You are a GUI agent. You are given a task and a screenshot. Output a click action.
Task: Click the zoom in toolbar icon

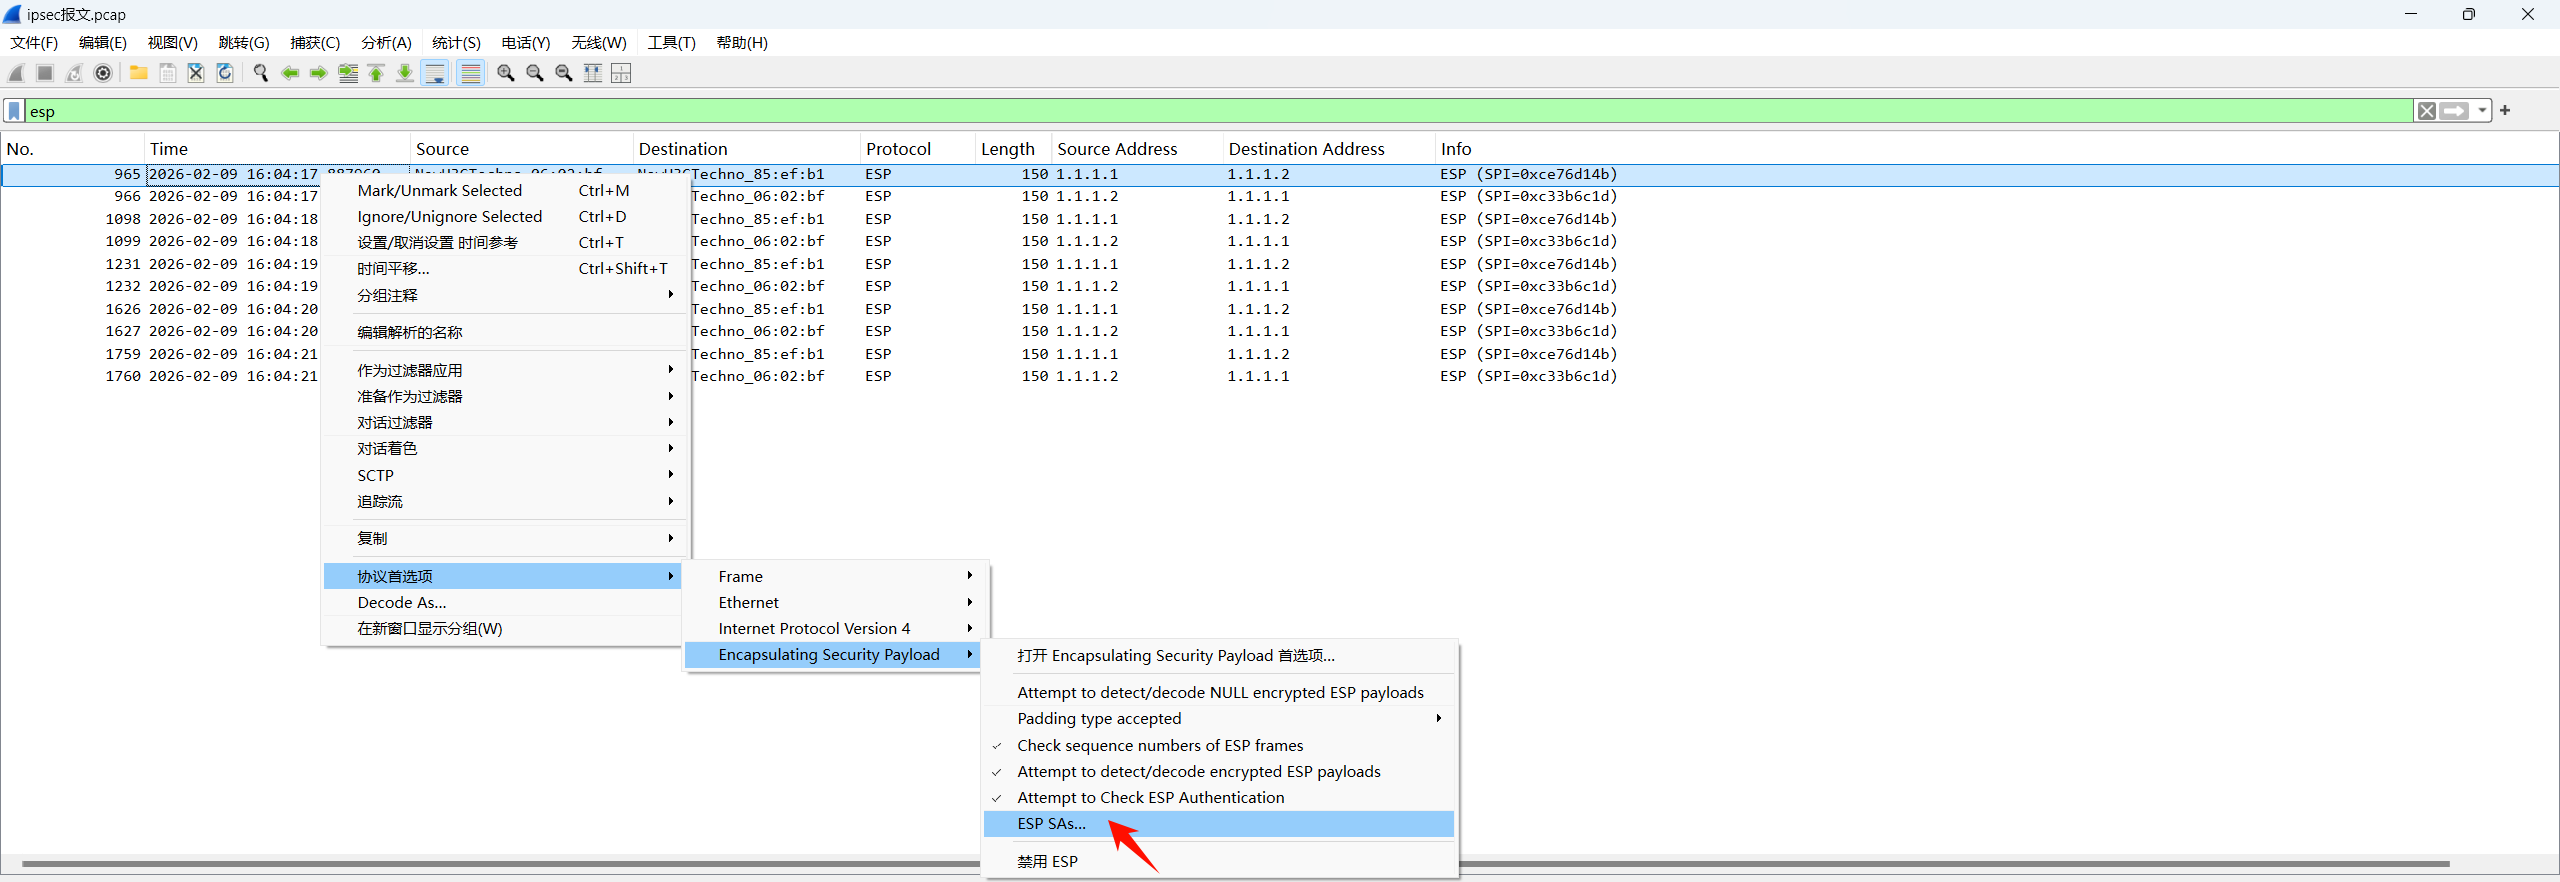point(506,73)
